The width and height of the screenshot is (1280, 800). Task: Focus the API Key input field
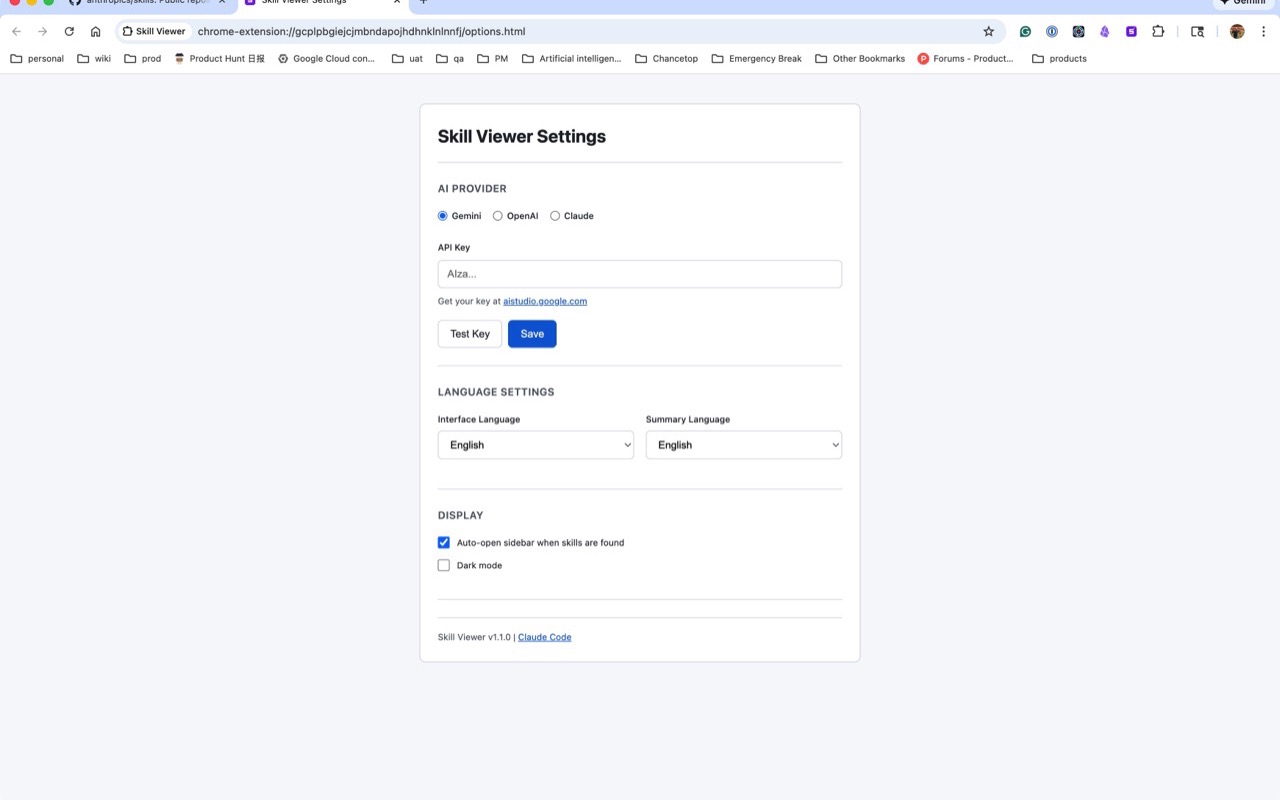(640, 274)
